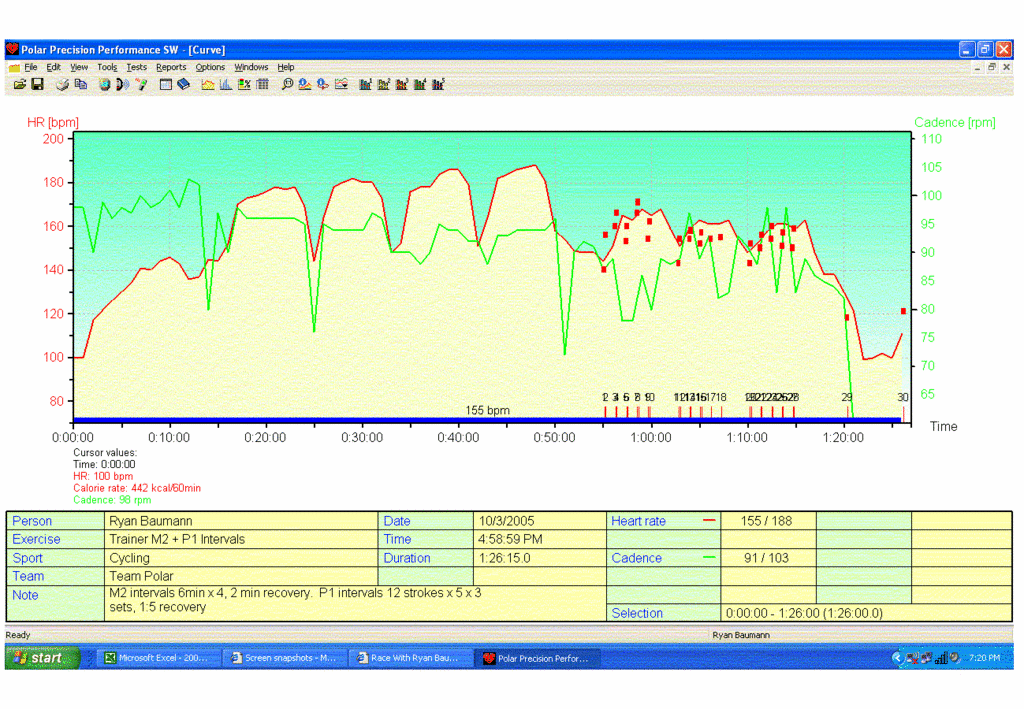Screen dimensions: 1024x709
Task: Click the yellow curve graph toolbar icon
Action: point(208,84)
